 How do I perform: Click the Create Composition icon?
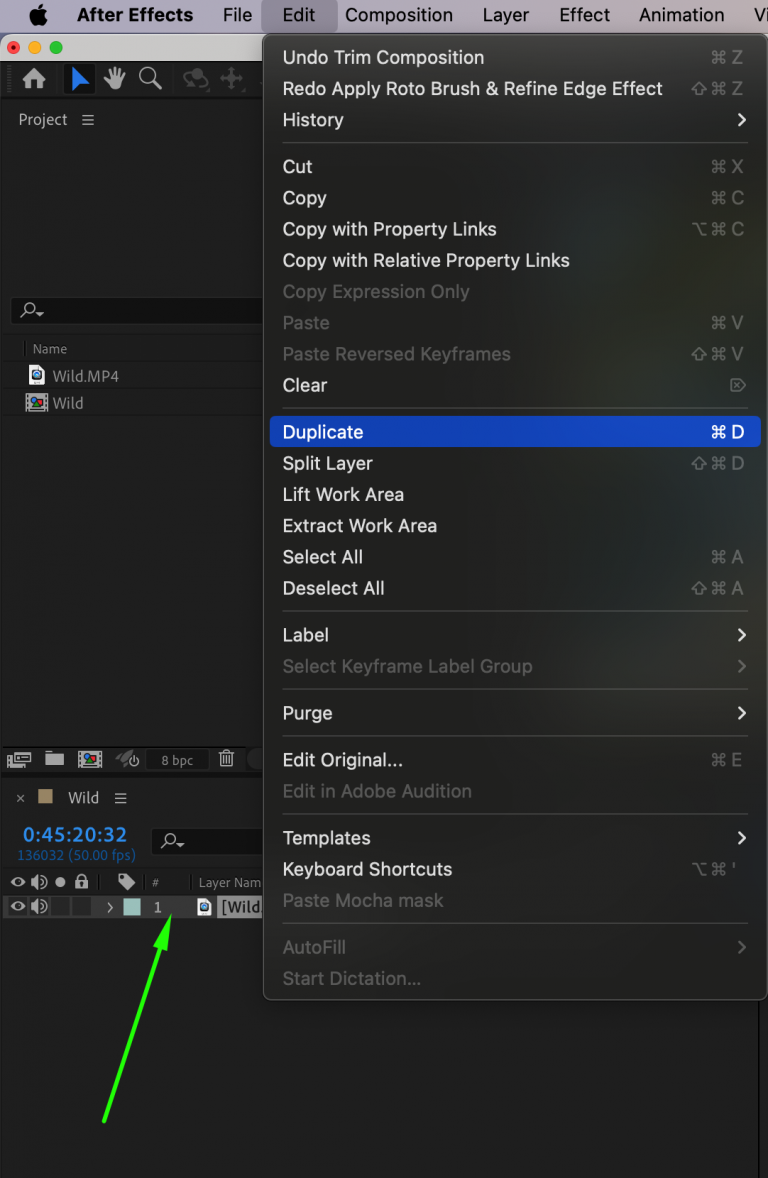coord(90,759)
